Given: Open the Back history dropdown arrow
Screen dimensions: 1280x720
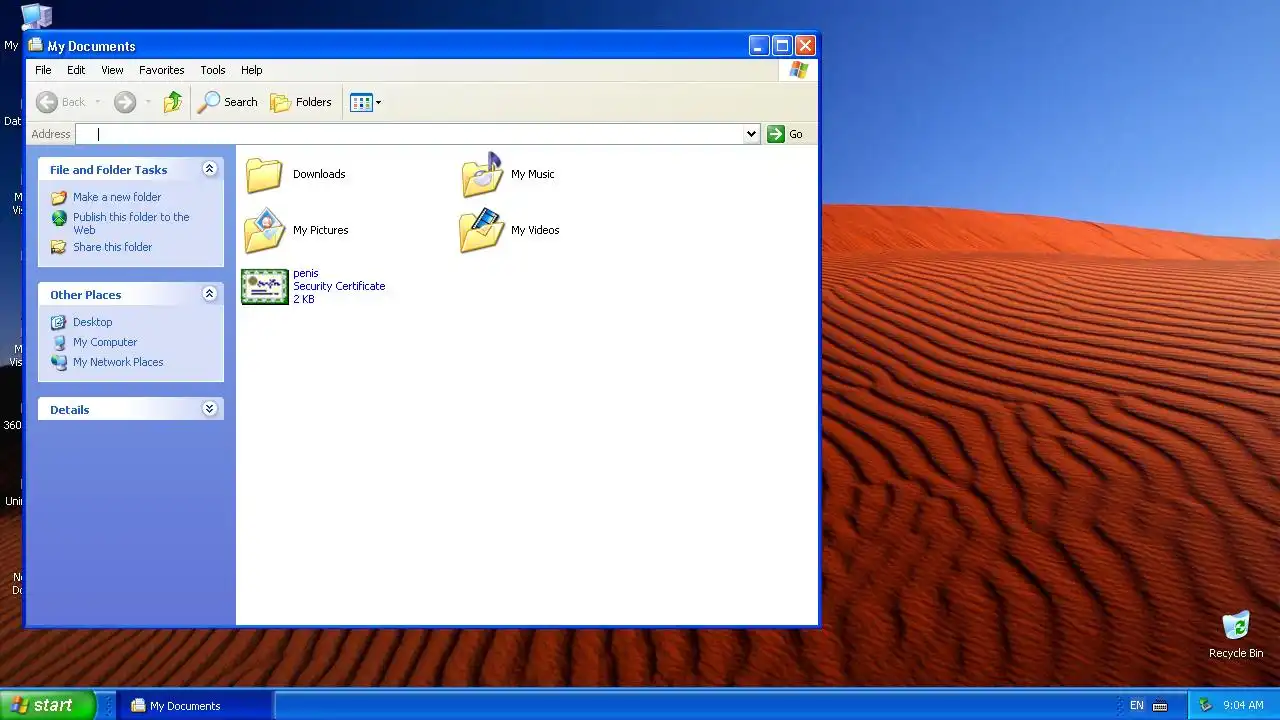Looking at the screenshot, I should pyautogui.click(x=98, y=102).
